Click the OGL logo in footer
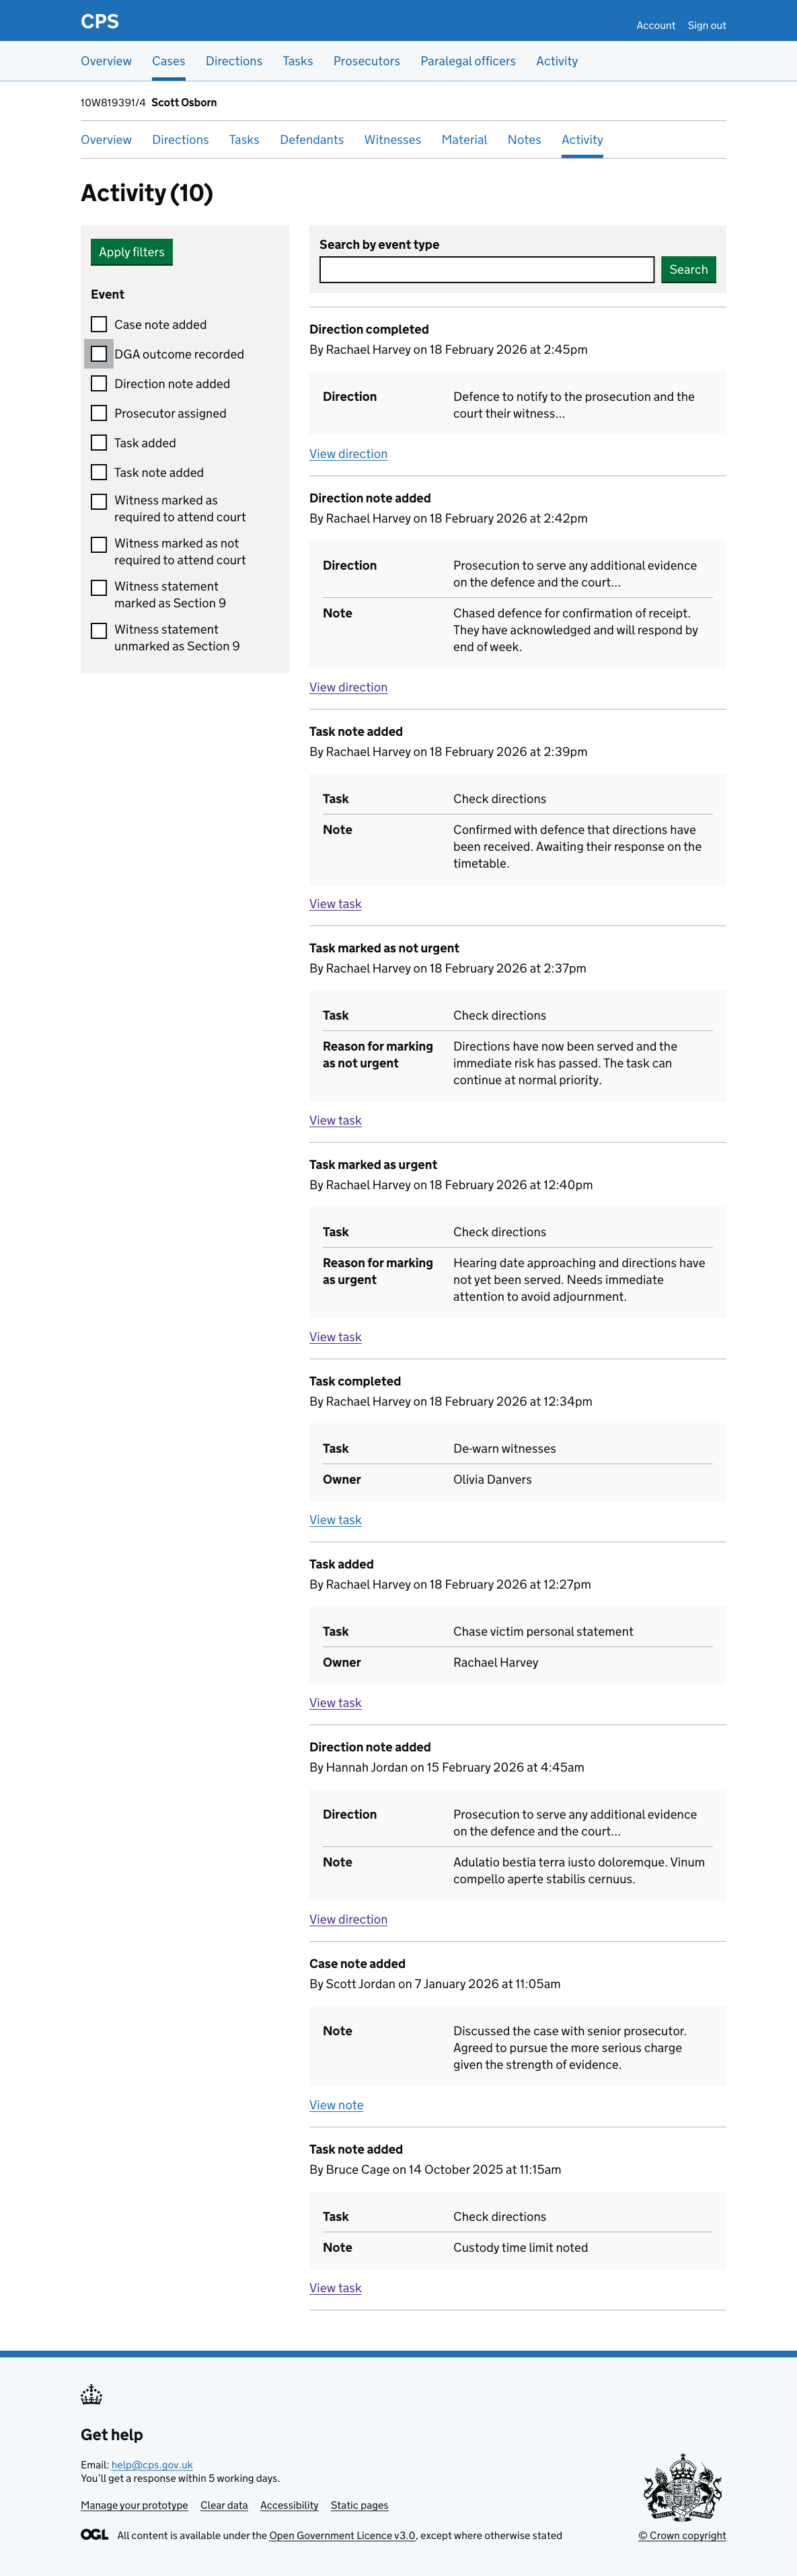 [94, 2534]
